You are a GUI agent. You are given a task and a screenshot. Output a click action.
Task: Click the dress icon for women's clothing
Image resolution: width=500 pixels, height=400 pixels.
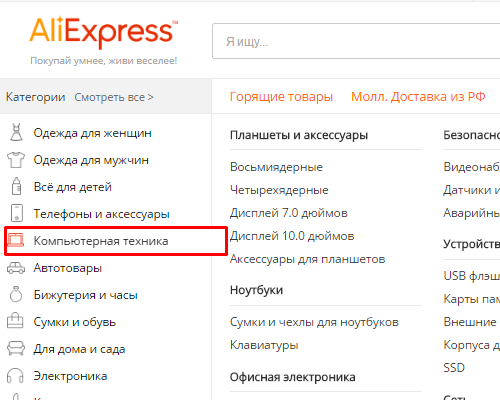[16, 132]
